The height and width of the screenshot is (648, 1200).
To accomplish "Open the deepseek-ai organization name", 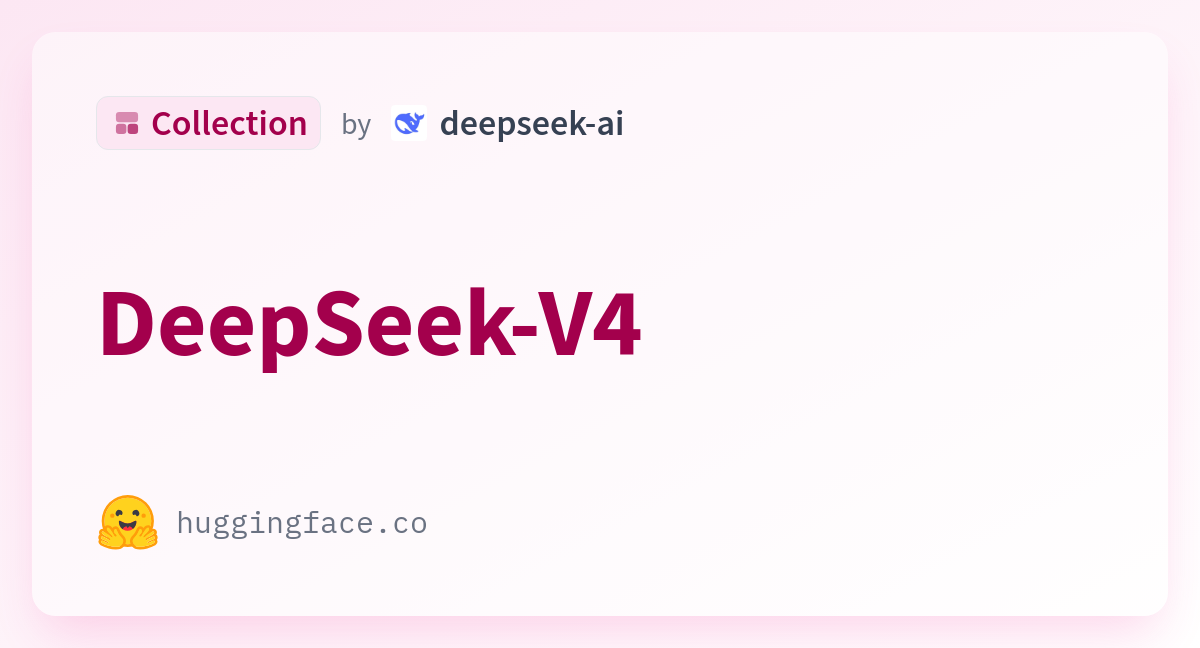I will (x=532, y=124).
